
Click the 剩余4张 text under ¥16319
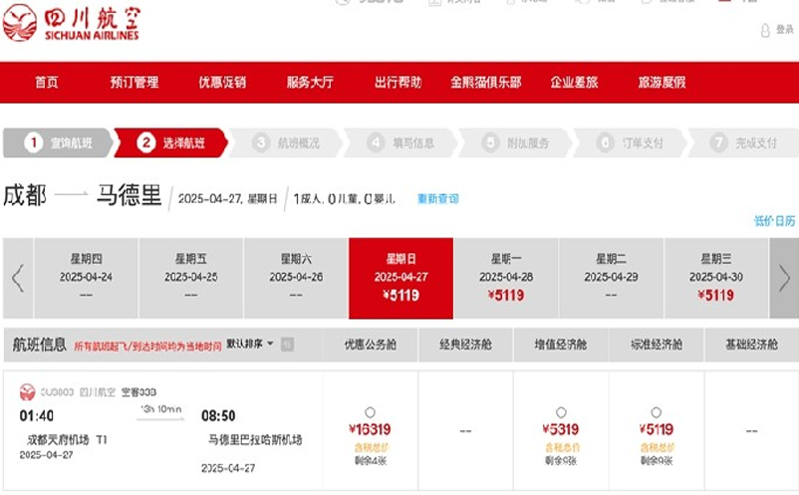click(370, 461)
